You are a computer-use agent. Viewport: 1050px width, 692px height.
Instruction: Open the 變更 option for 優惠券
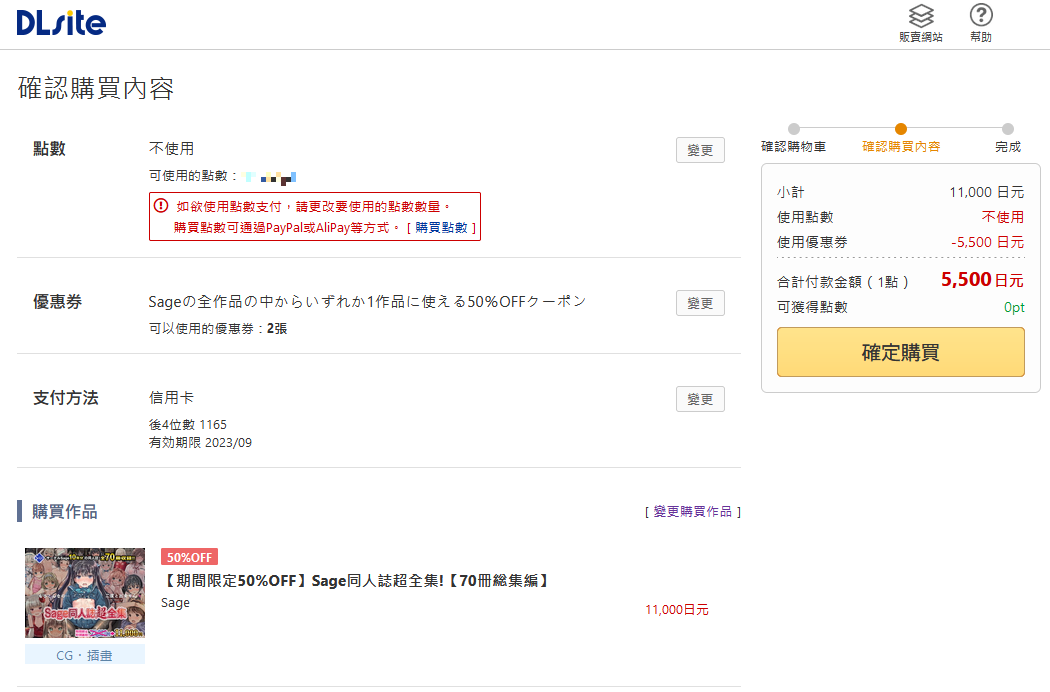click(699, 303)
